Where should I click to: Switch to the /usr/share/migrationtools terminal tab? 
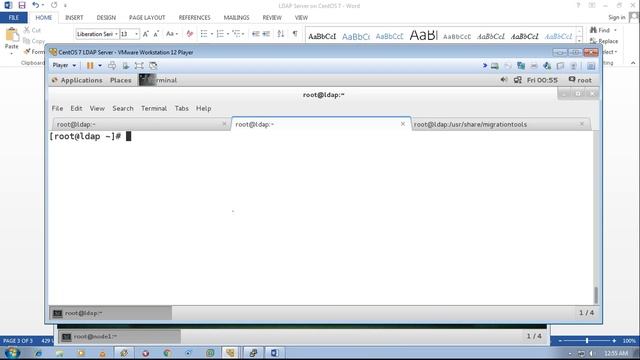500,124
